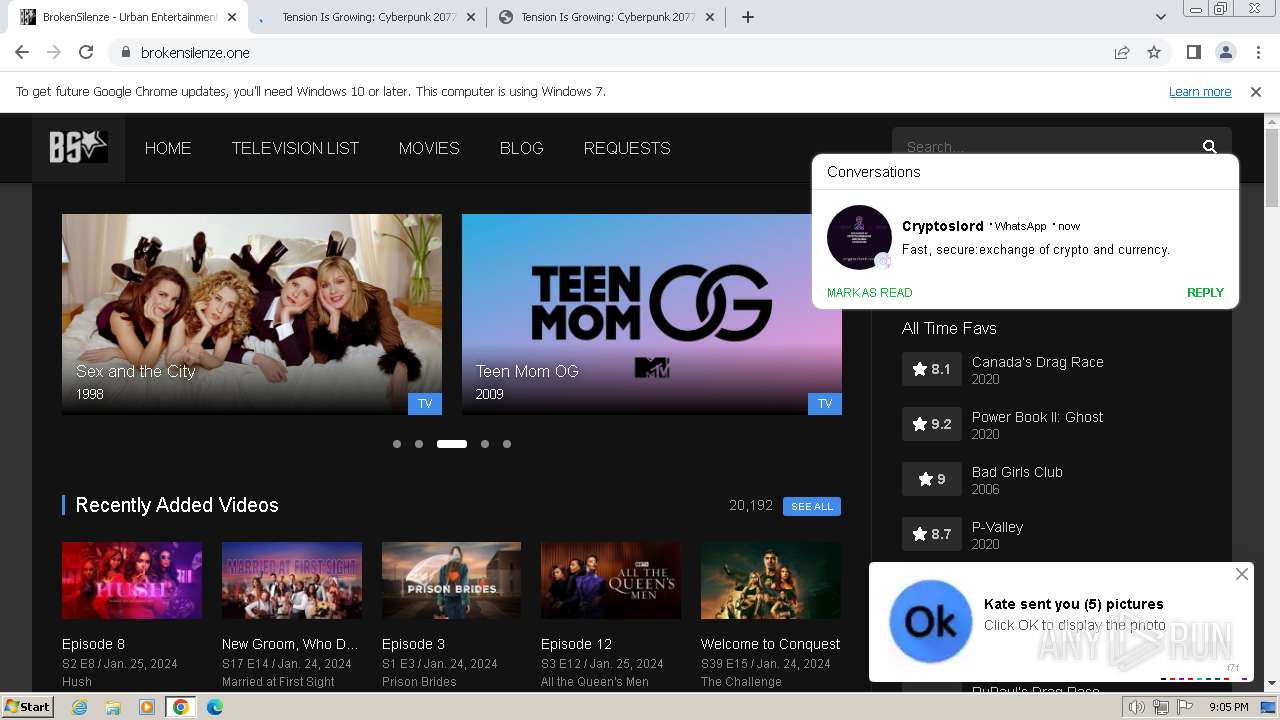Open Hush Episode 8 thumbnail
Image resolution: width=1280 pixels, height=720 pixels.
pyautogui.click(x=132, y=581)
